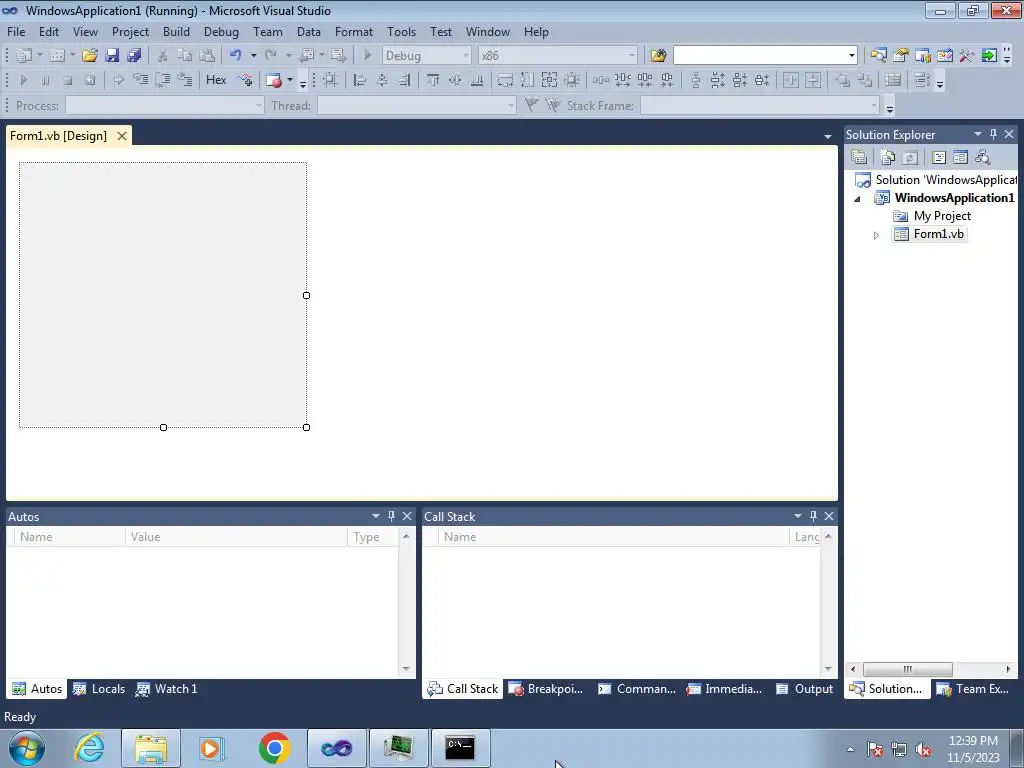This screenshot has height=768, width=1024.
Task: Save the current file with single-floppy icon
Action: [112, 56]
